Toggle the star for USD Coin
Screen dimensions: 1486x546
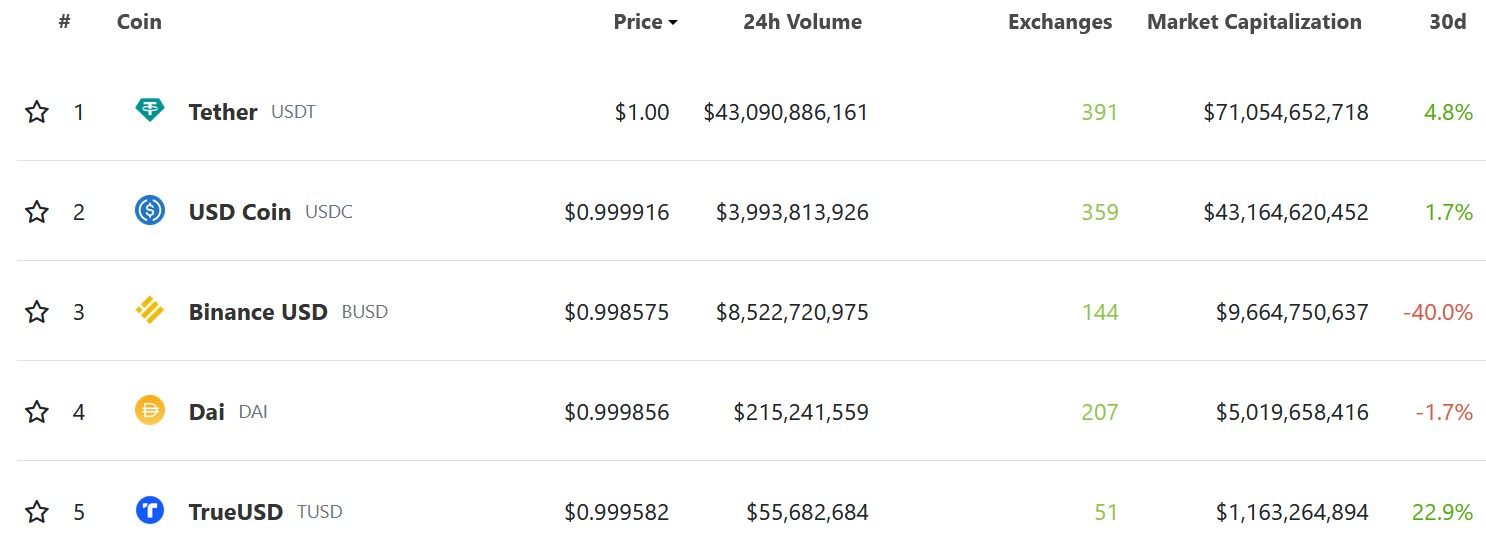(x=37, y=211)
